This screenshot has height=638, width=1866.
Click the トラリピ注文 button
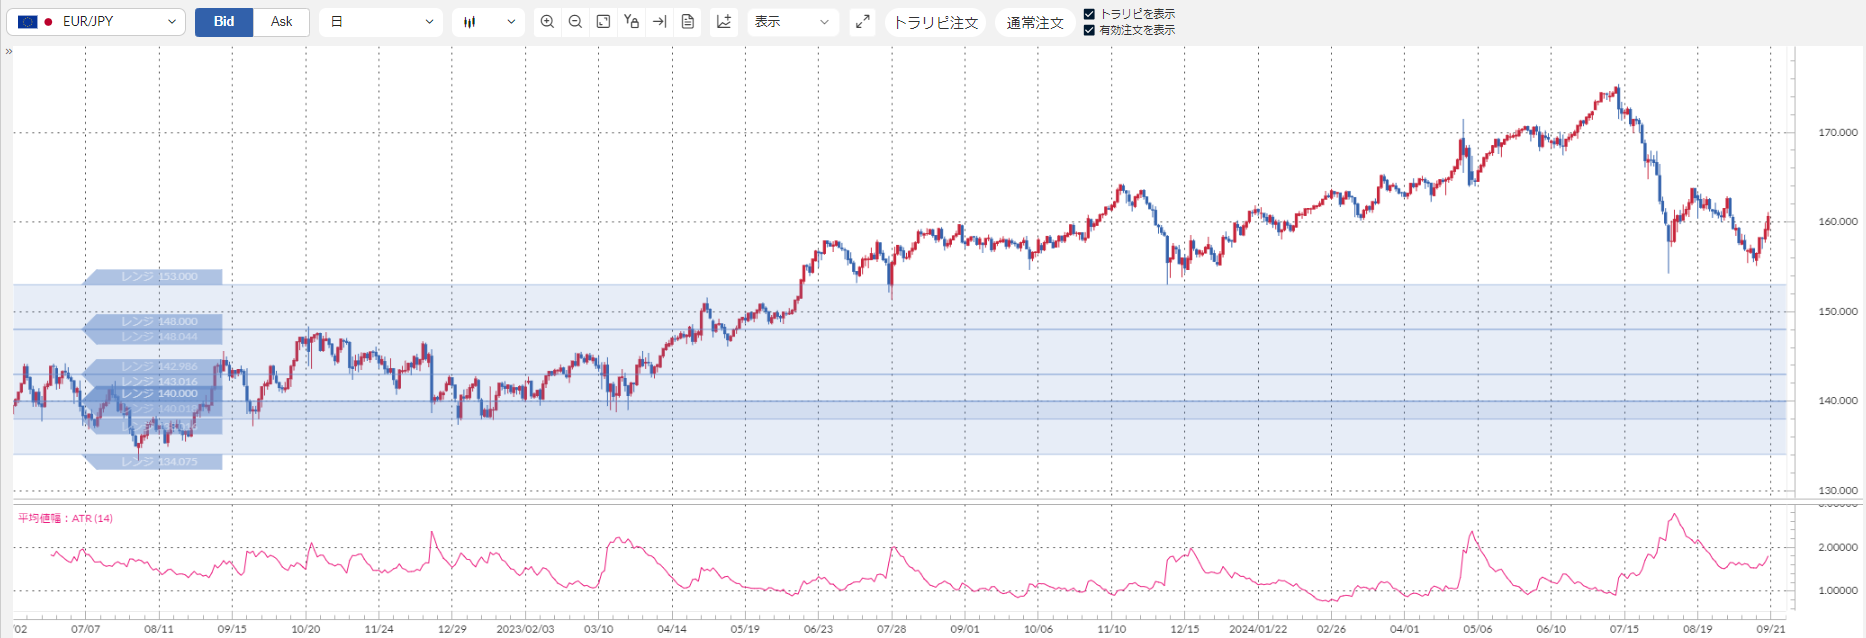935,23
